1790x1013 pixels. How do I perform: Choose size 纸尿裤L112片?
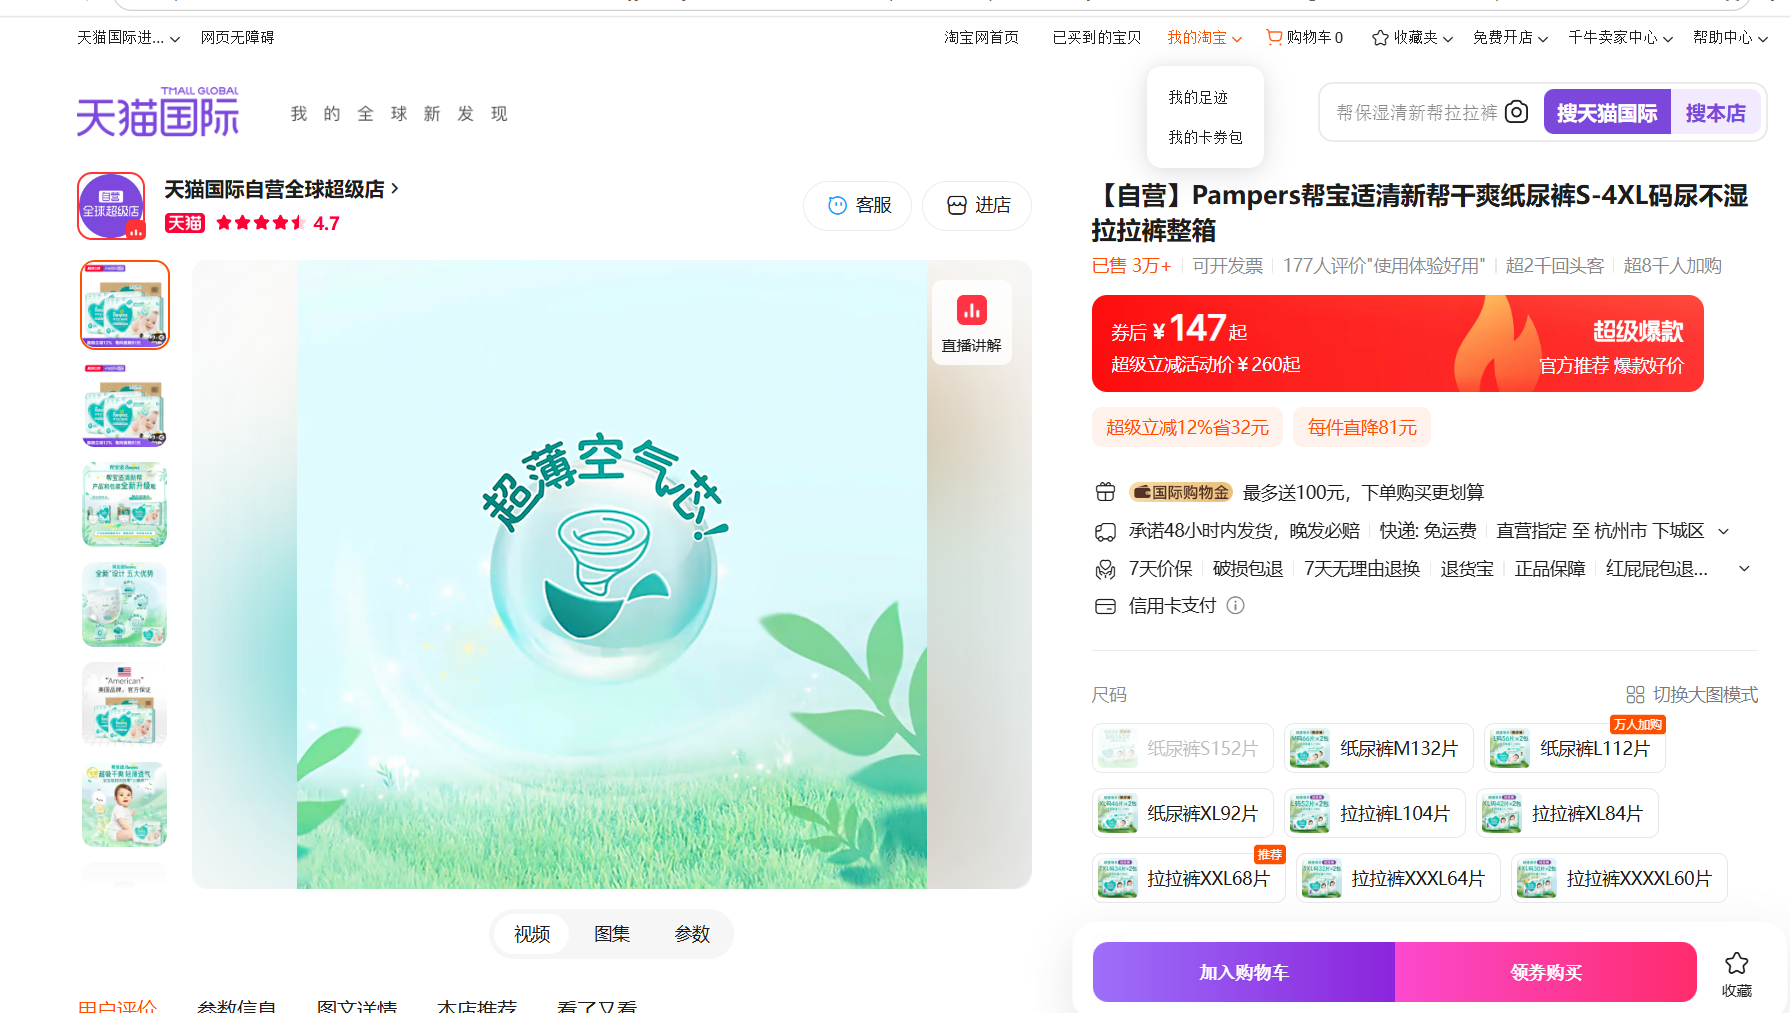[x=1575, y=748]
